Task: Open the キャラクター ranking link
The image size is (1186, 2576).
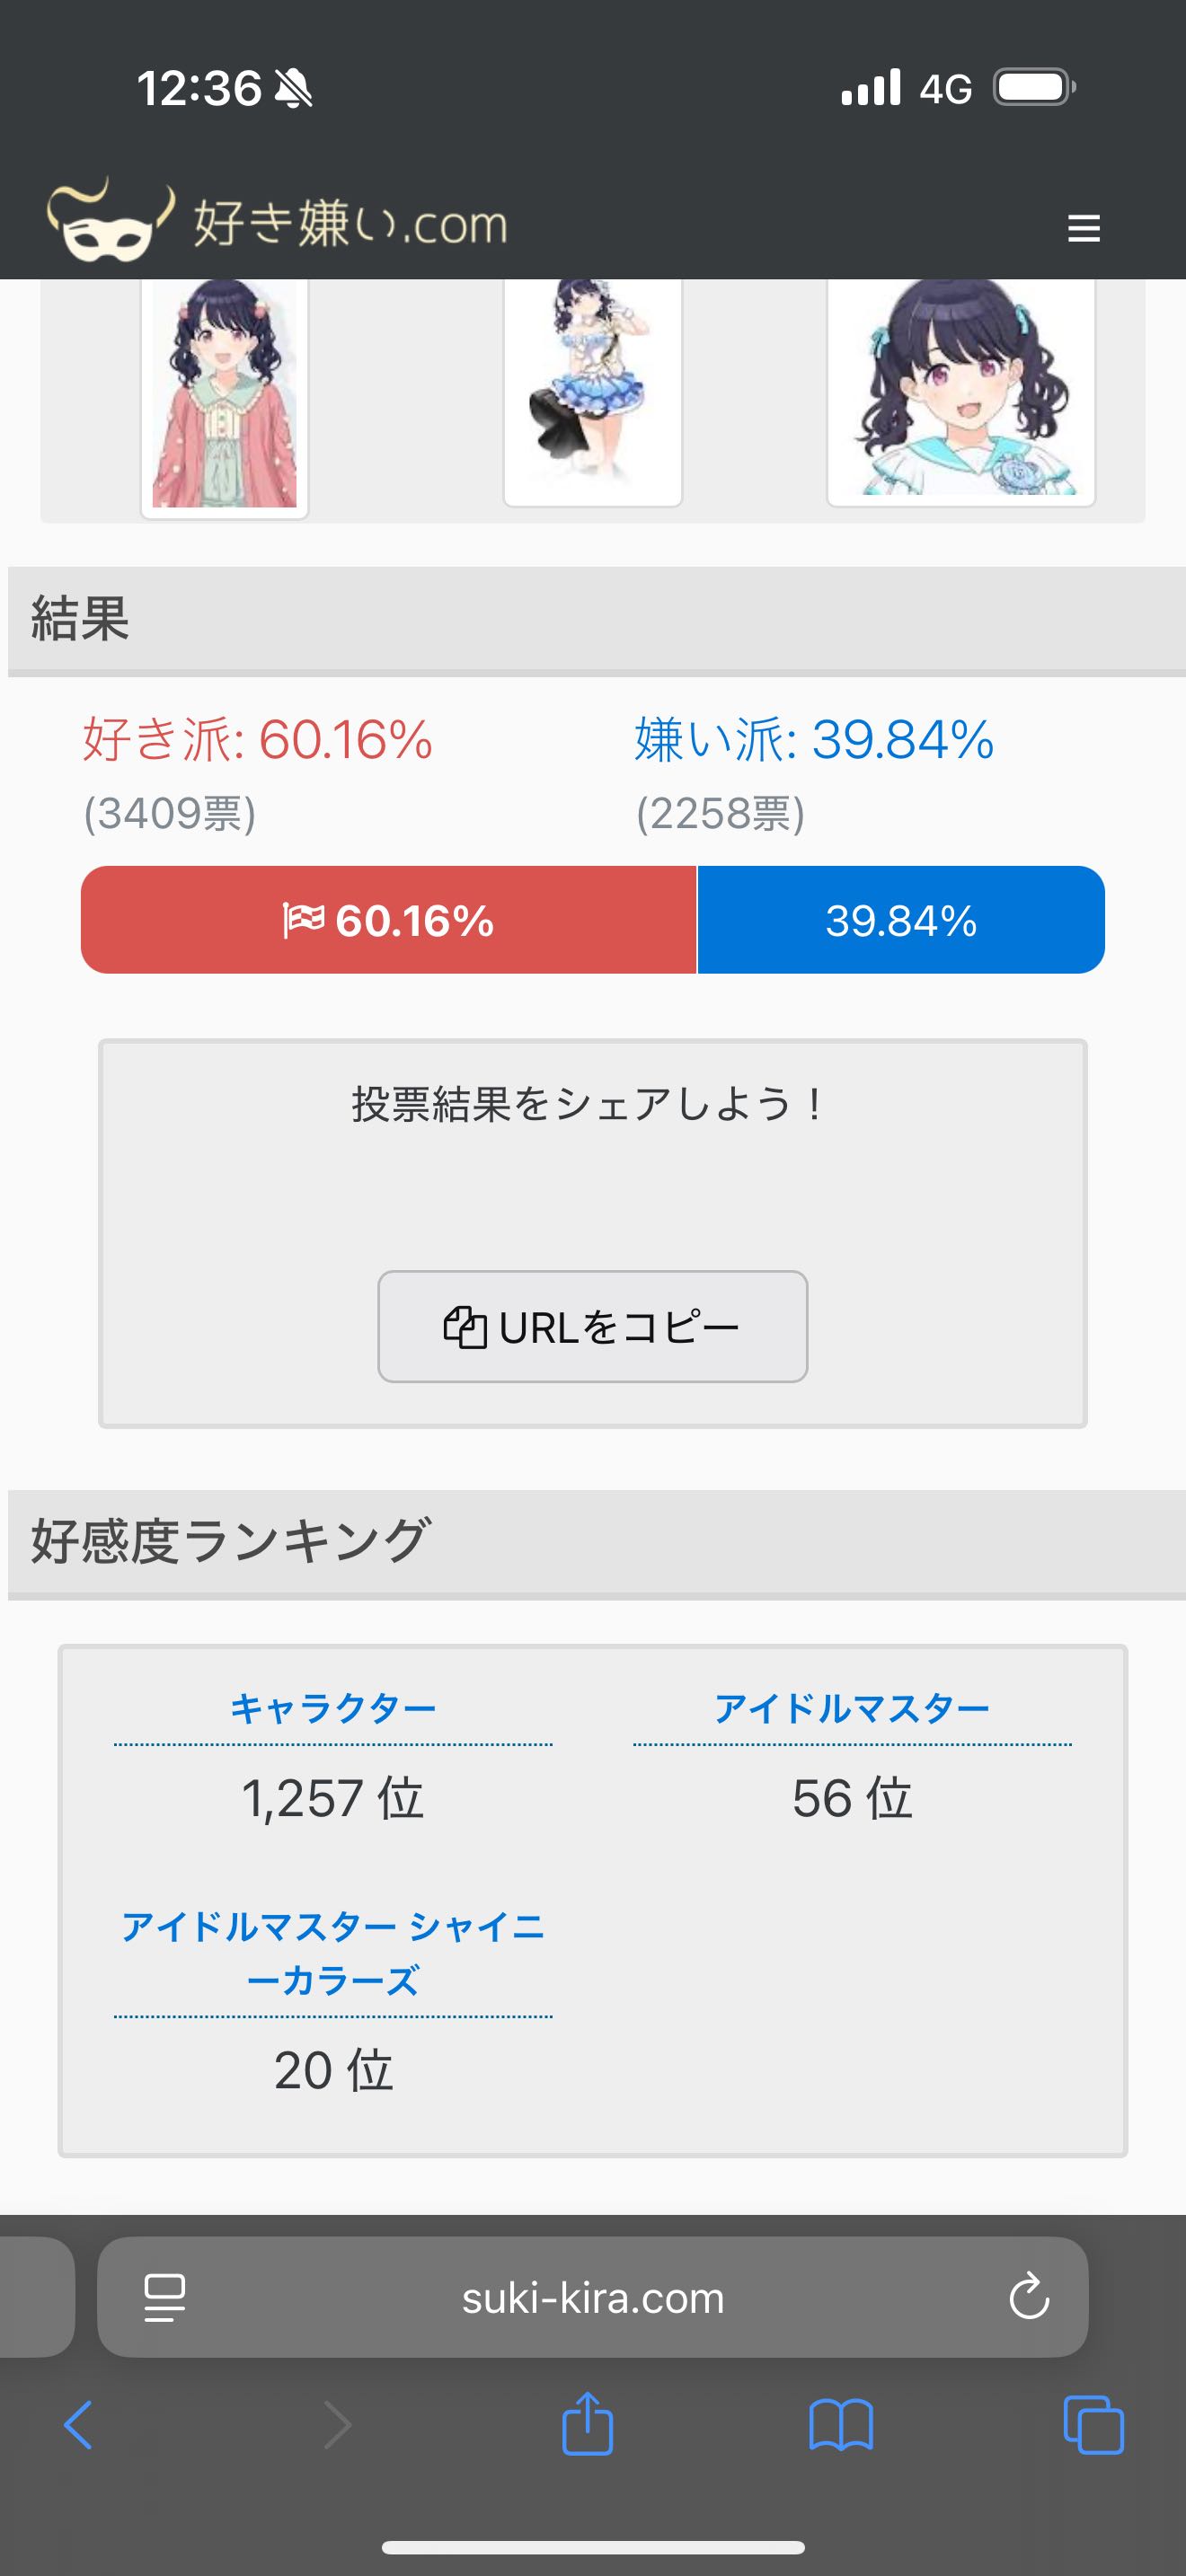Action: point(333,1709)
